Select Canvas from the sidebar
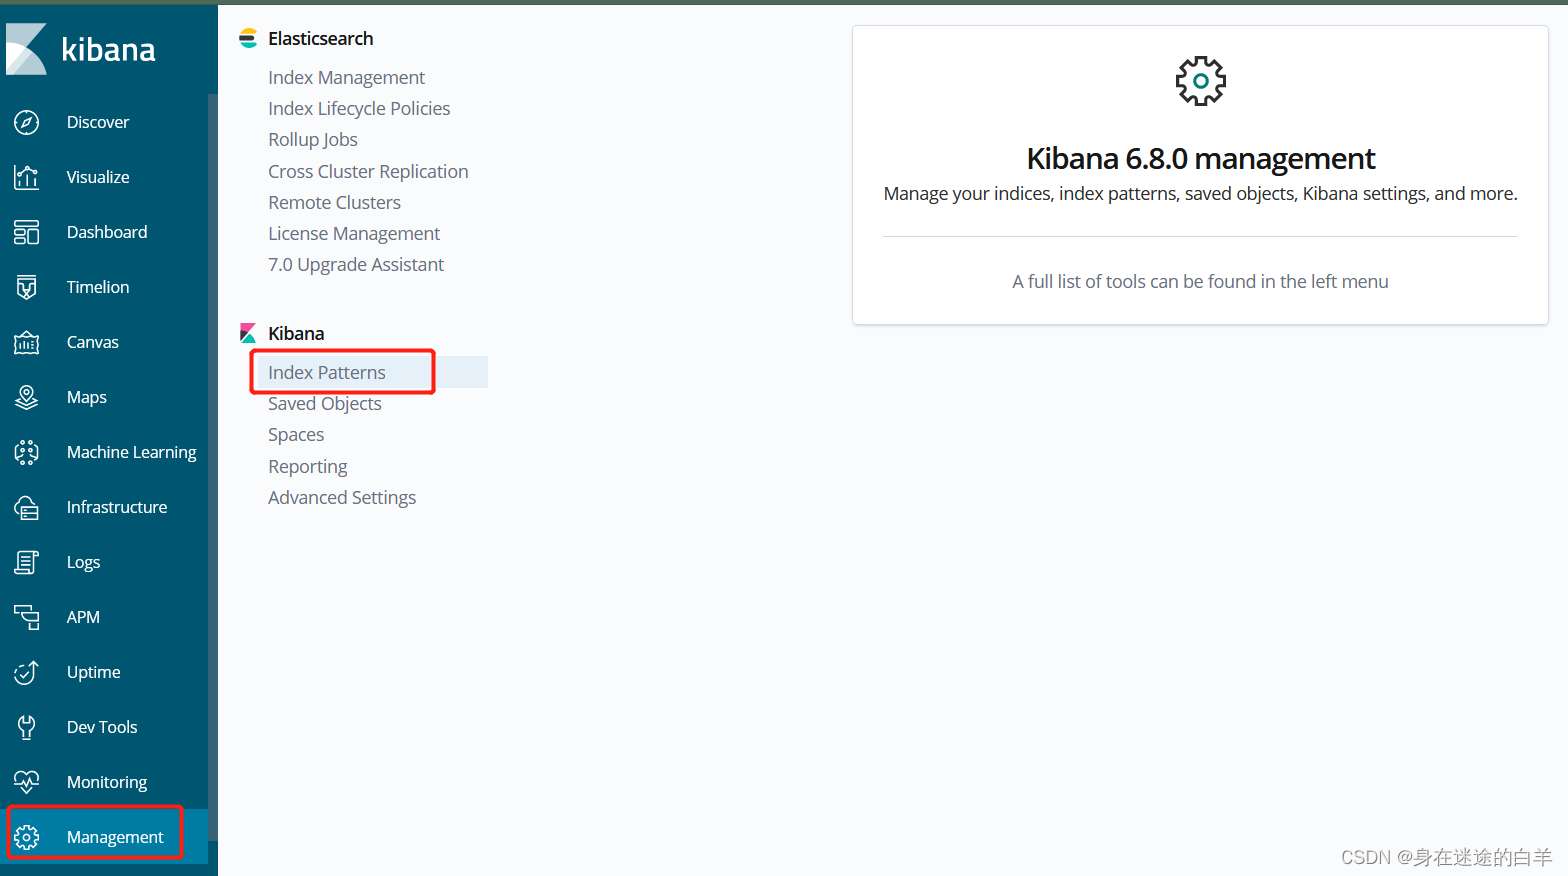The height and width of the screenshot is (876, 1568). coord(93,342)
